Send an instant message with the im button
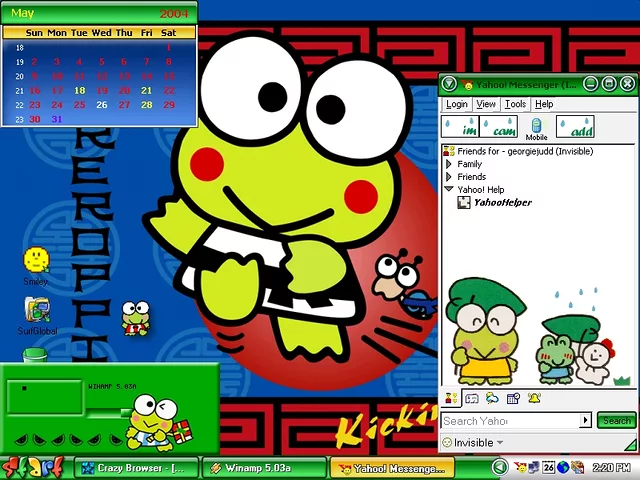This screenshot has height=480, width=640. [460, 127]
